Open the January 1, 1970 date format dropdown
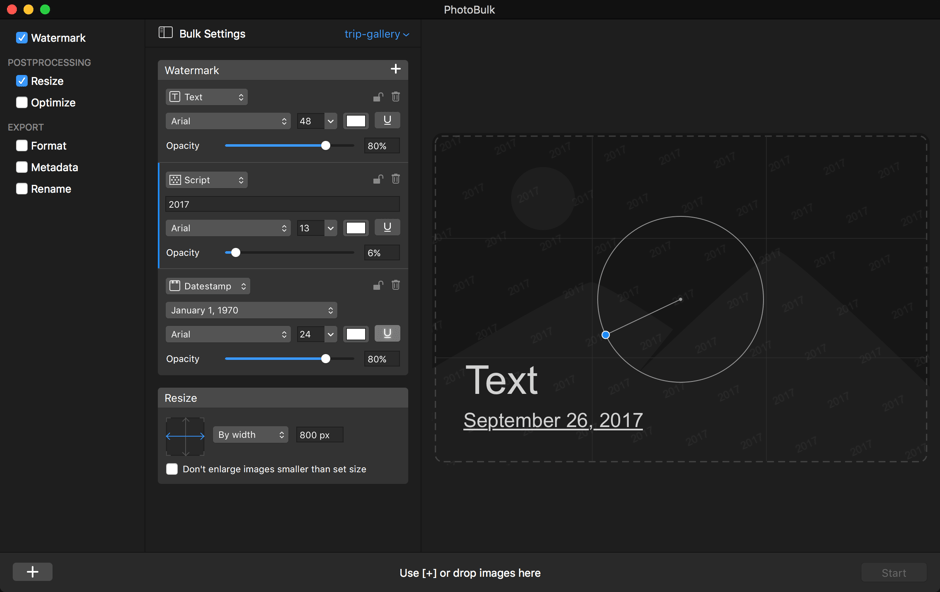The width and height of the screenshot is (940, 592). point(251,310)
